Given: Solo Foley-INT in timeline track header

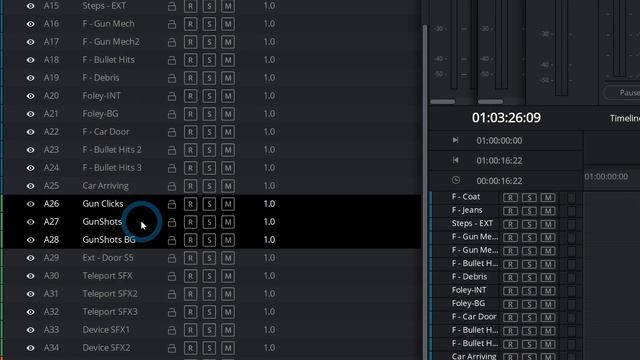Looking at the screenshot, I should [x=529, y=291].
